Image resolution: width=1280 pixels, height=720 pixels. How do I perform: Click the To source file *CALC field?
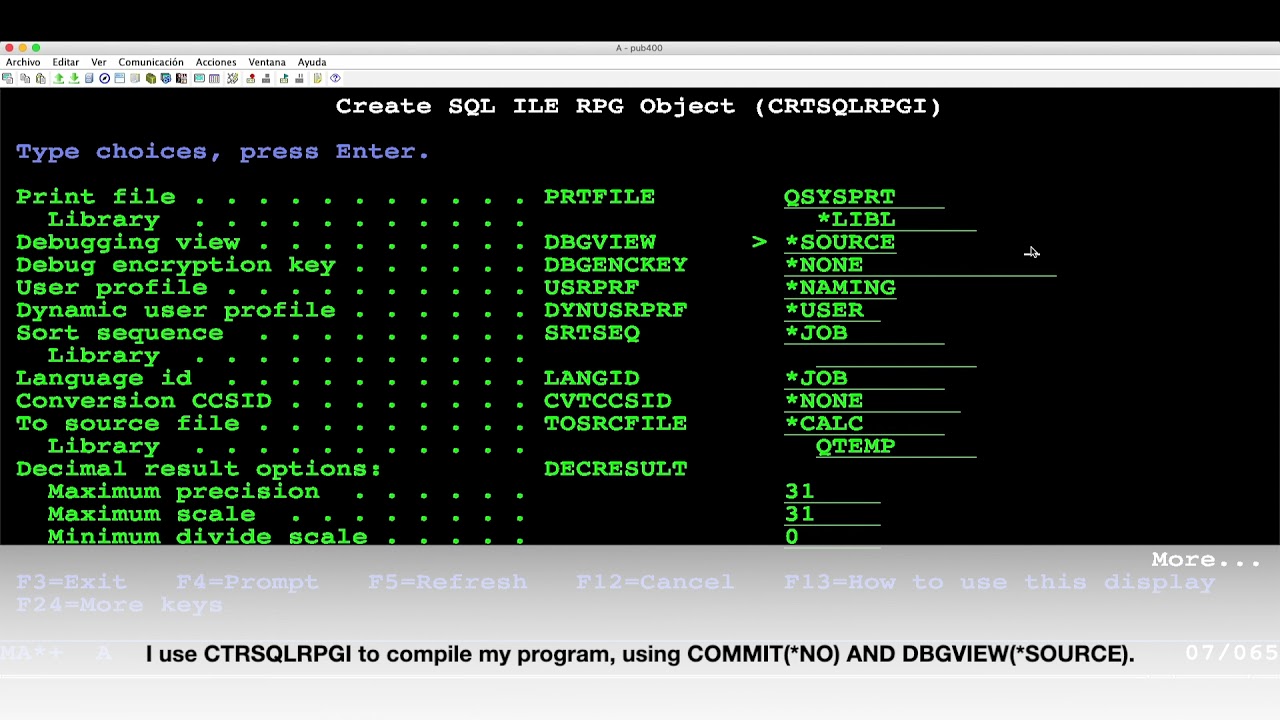click(x=864, y=424)
